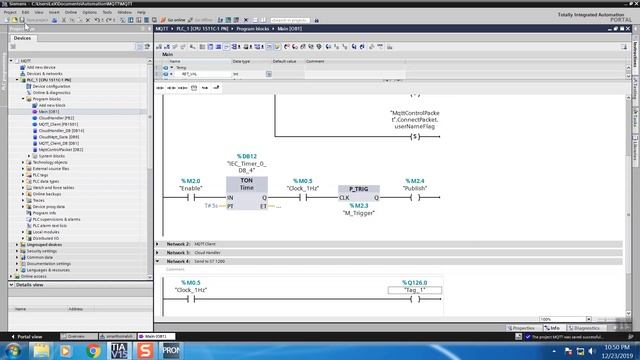Expand the PLC tags folder

23,175
